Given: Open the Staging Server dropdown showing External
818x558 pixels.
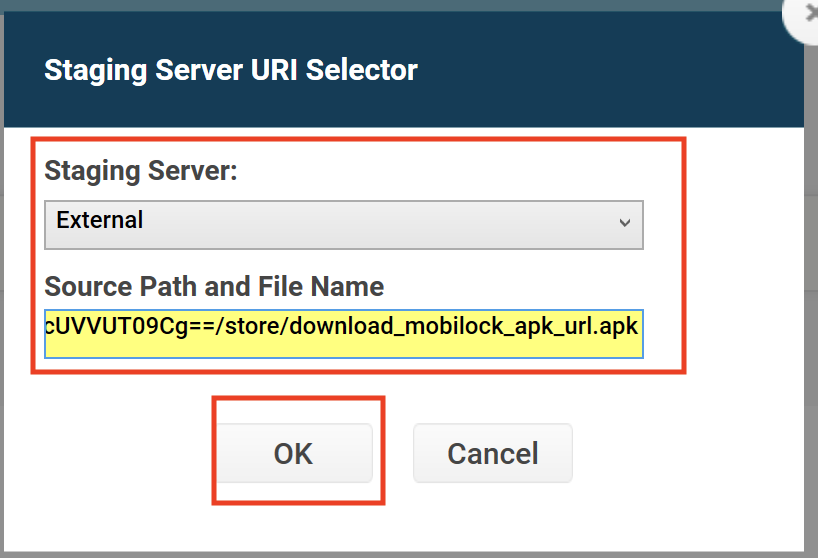Looking at the screenshot, I should coord(344,225).
